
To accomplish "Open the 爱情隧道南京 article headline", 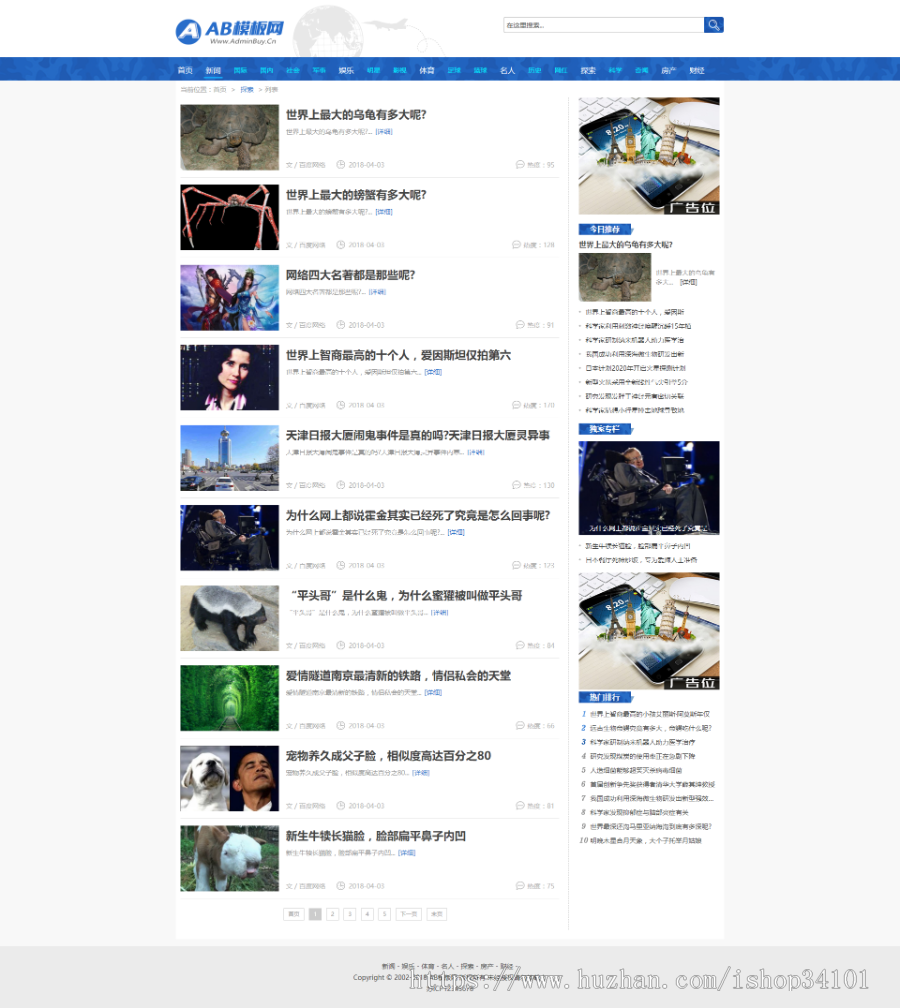I will point(399,676).
